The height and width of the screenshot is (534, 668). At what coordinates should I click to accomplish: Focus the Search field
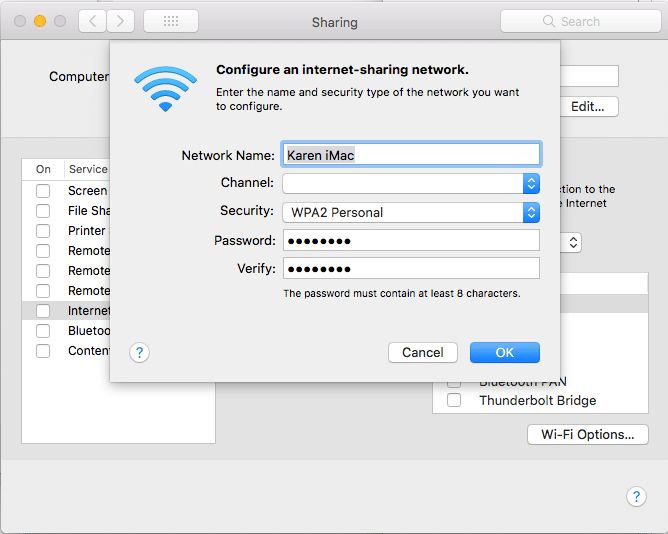pyautogui.click(x=581, y=21)
